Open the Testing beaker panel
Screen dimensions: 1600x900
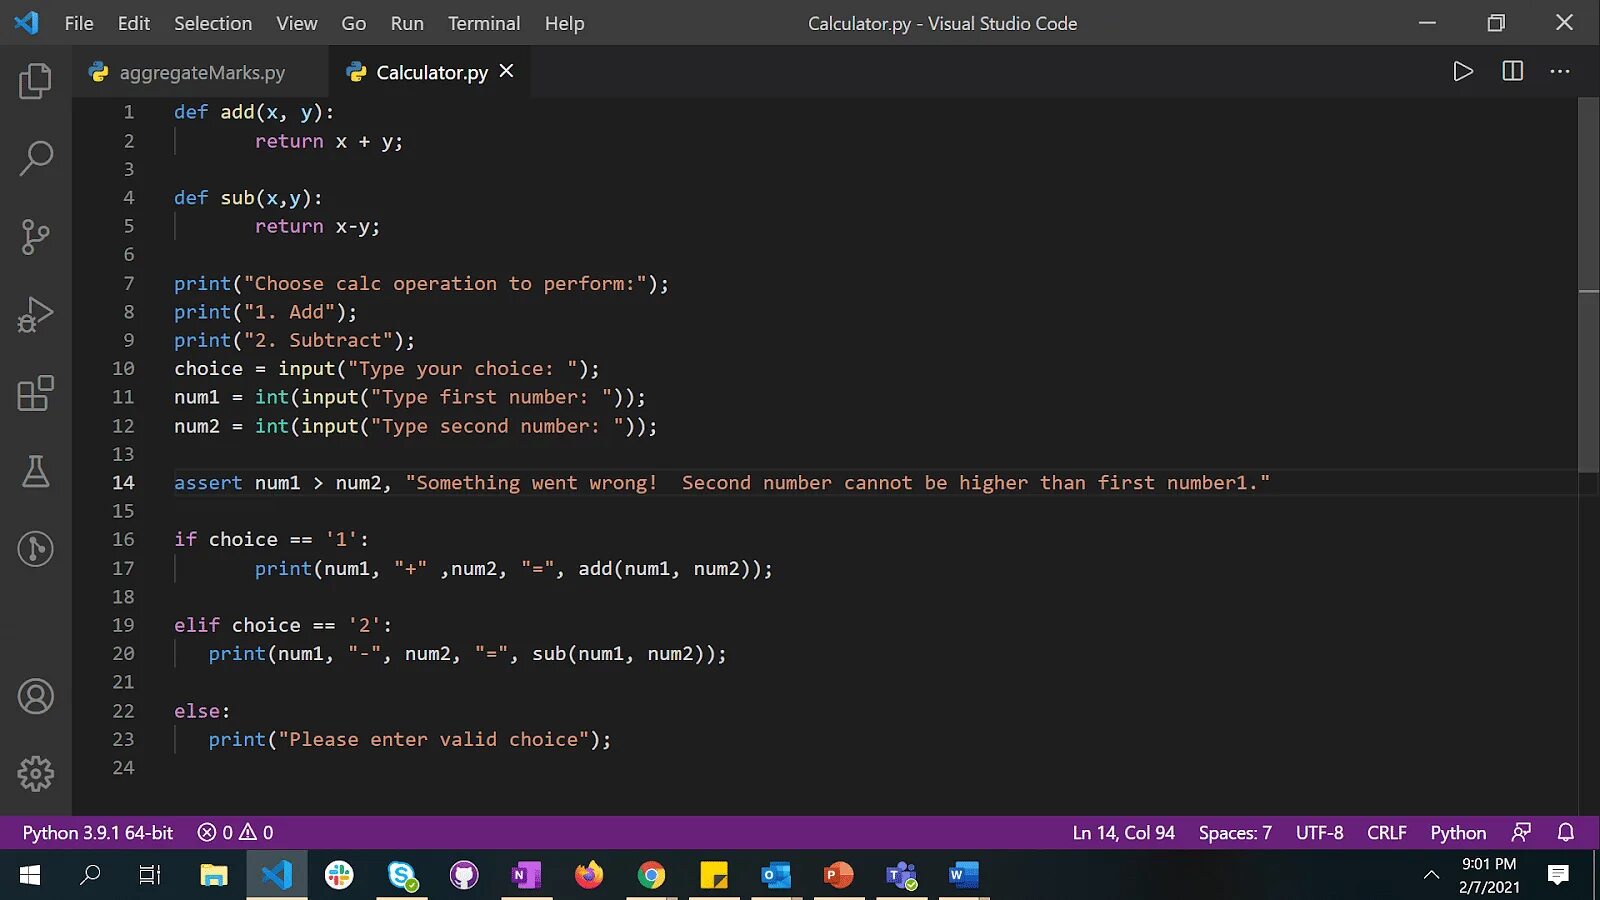pos(36,472)
